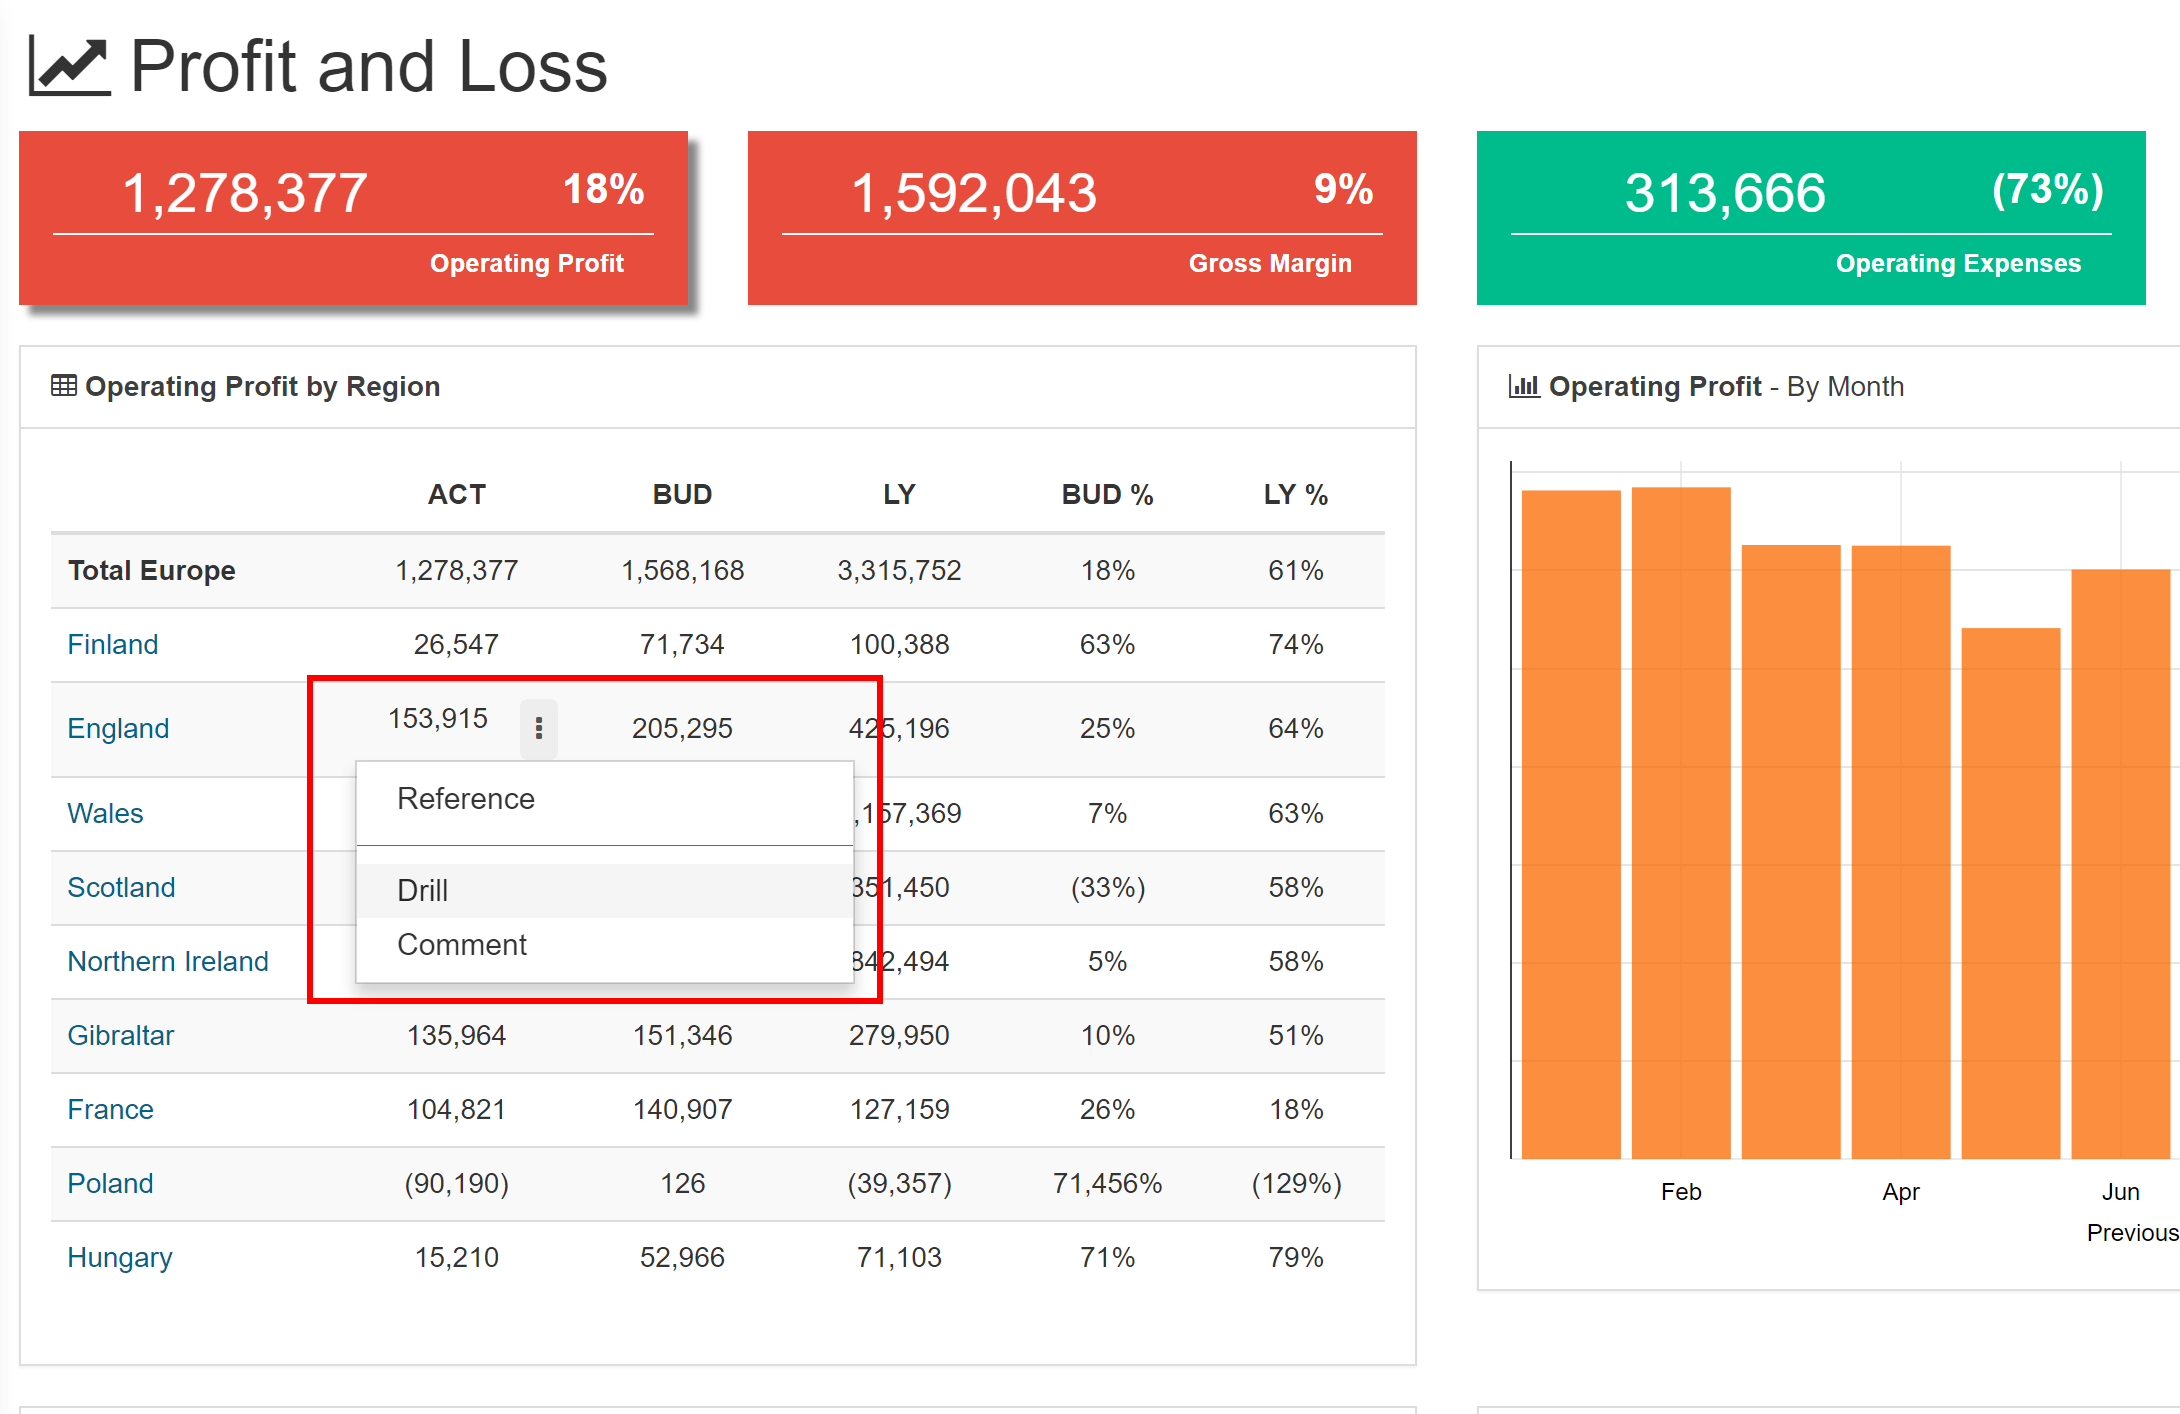Click the Jun bar in the monthly chart

[2120, 860]
